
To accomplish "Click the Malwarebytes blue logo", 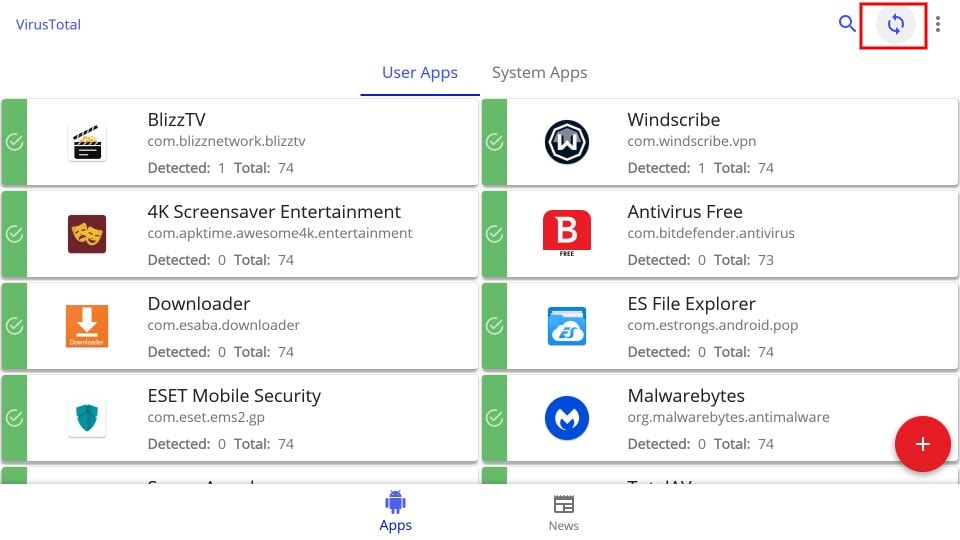I will tap(566, 418).
